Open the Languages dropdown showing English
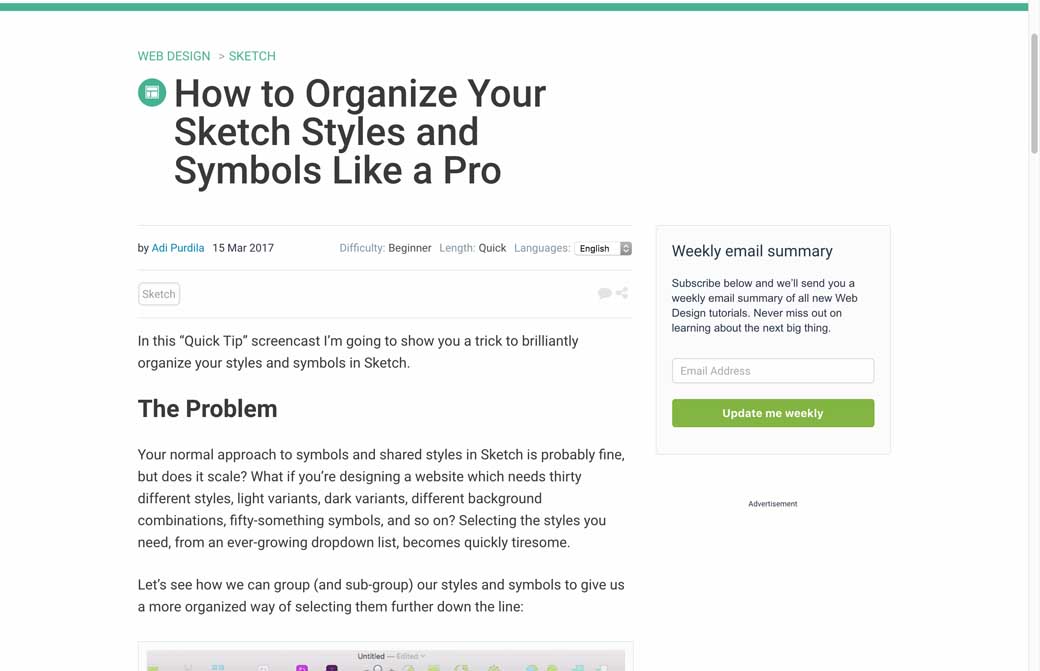Viewport: 1040px width, 671px height. pos(603,248)
